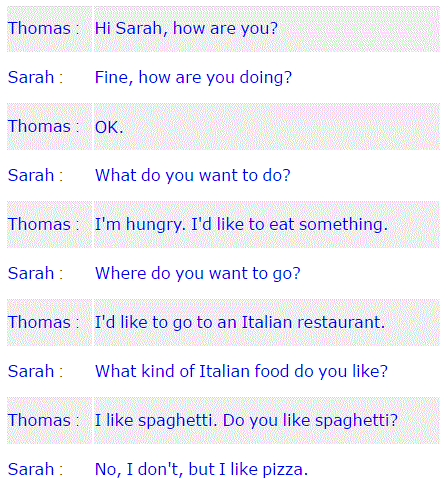The width and height of the screenshot is (440, 499).
Task: Click 'I'm hungry. I'd like to eat something.'
Action: pyautogui.click(x=241, y=224)
